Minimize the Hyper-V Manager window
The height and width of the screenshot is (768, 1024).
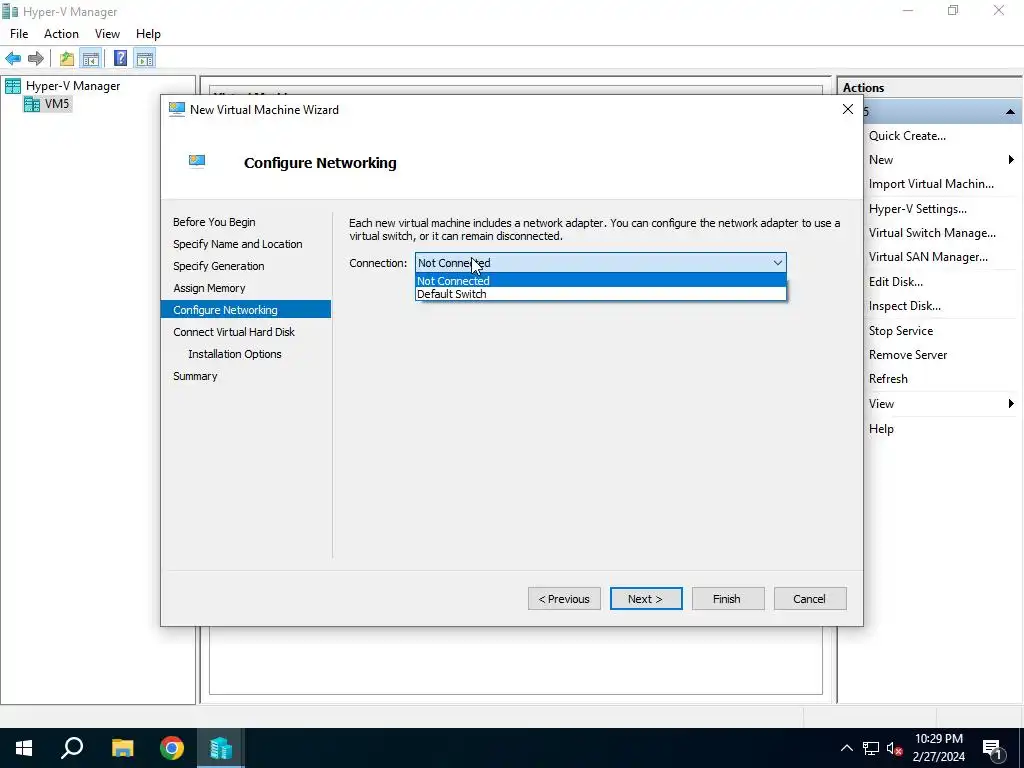click(x=907, y=10)
